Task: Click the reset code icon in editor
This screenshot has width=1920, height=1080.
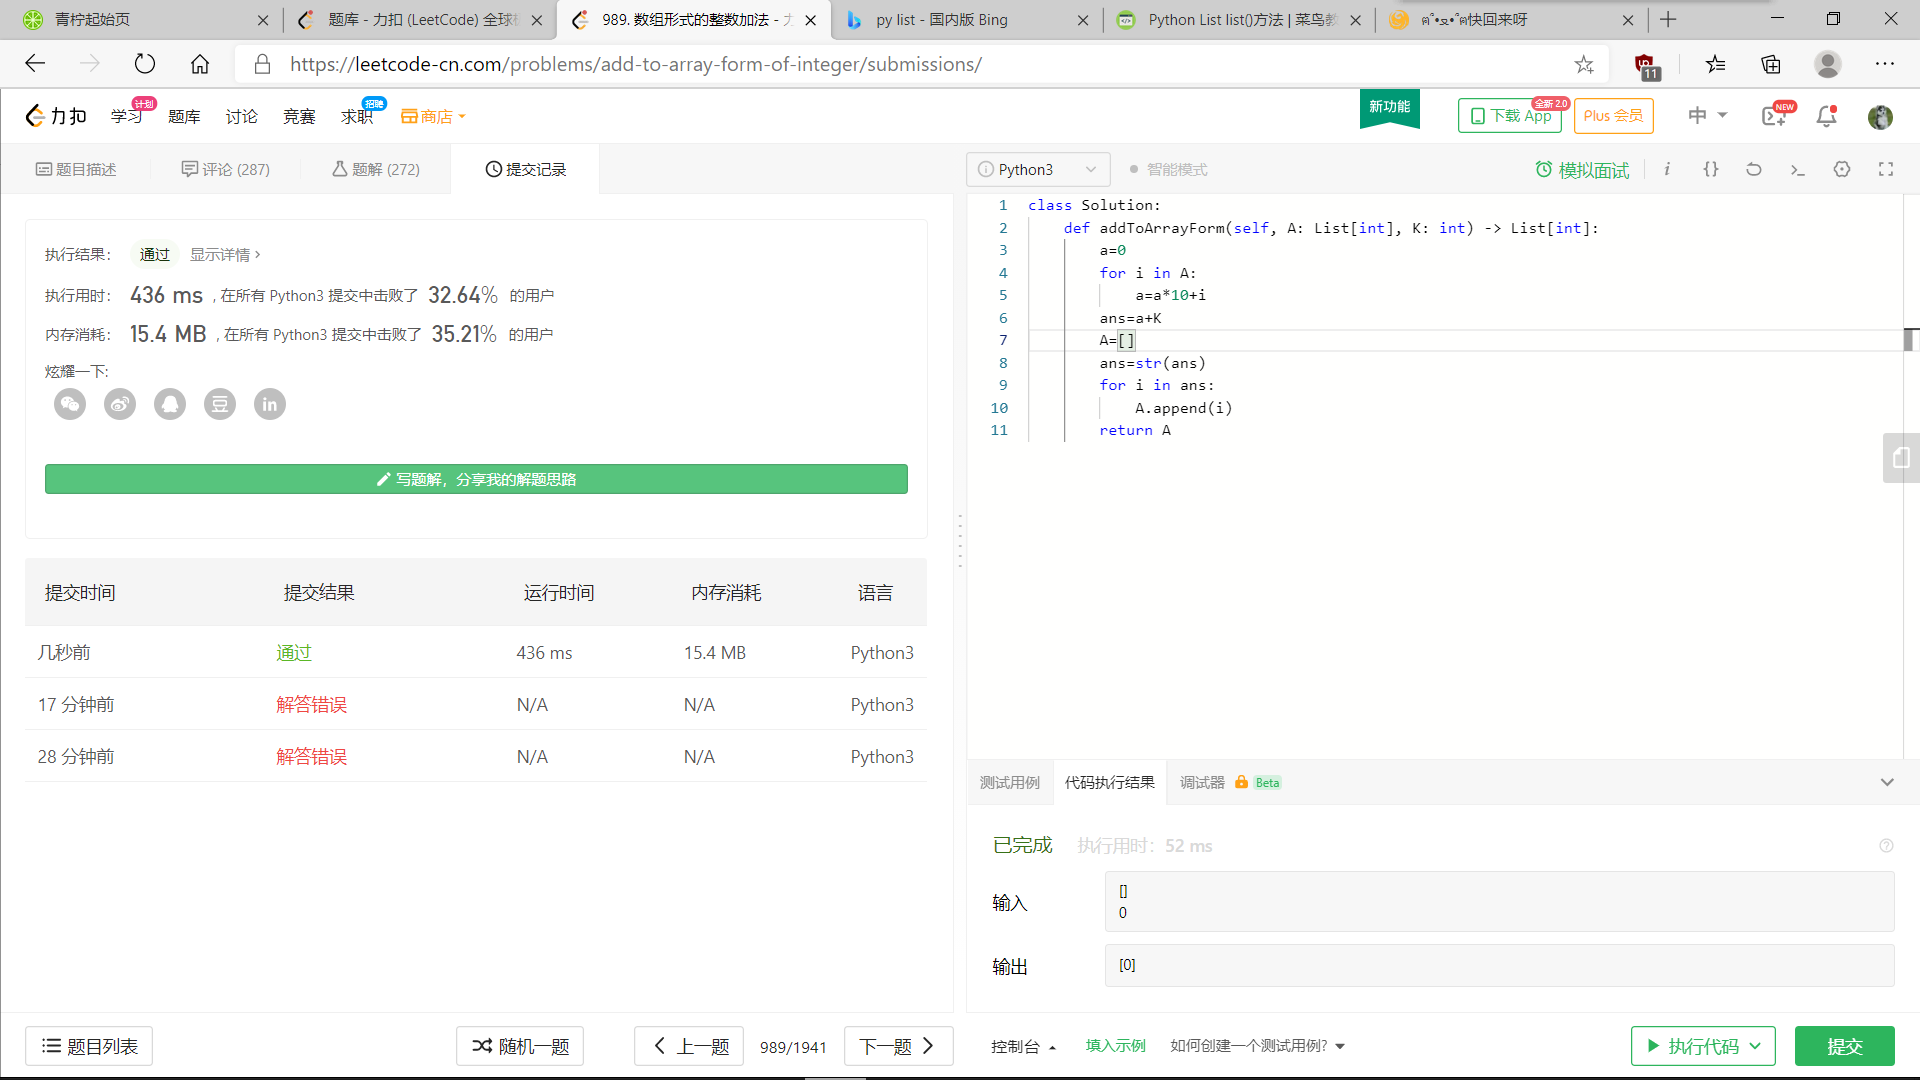Action: coord(1754,169)
